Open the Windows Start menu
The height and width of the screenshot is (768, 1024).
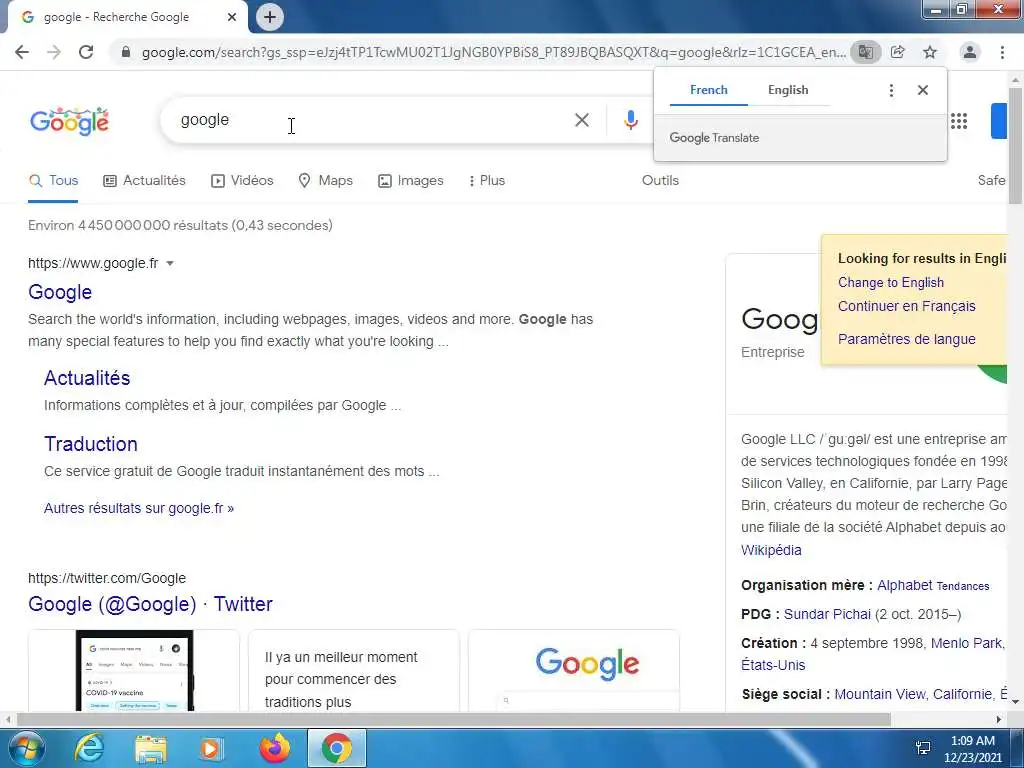[26, 748]
